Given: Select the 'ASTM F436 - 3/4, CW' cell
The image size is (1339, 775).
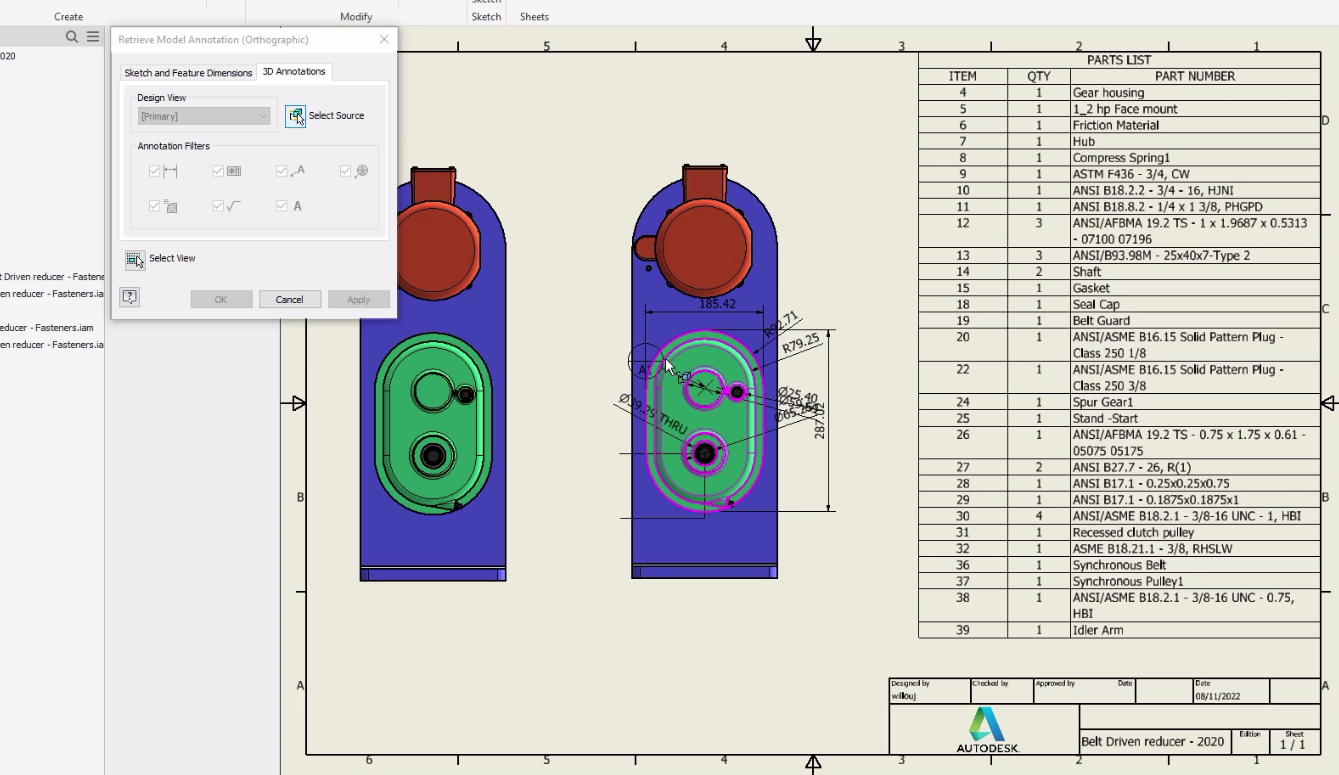Looking at the screenshot, I should pos(1195,174).
